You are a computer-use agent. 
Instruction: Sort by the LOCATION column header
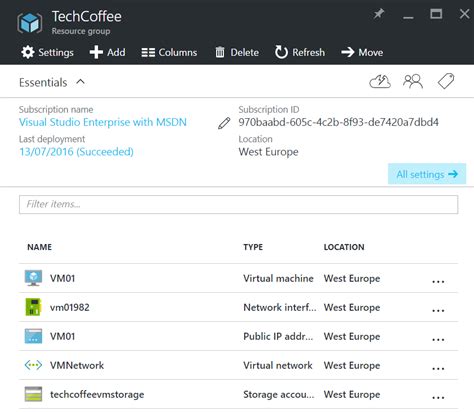coord(344,247)
